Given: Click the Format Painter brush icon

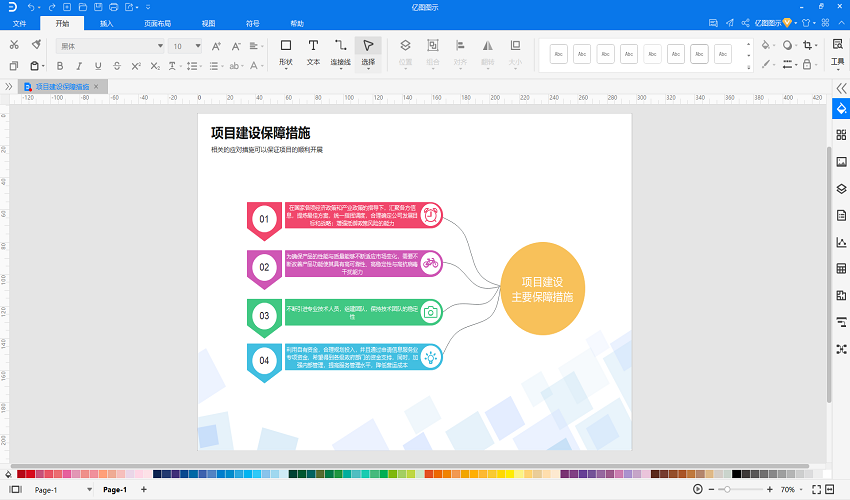Looking at the screenshot, I should [x=36, y=45].
